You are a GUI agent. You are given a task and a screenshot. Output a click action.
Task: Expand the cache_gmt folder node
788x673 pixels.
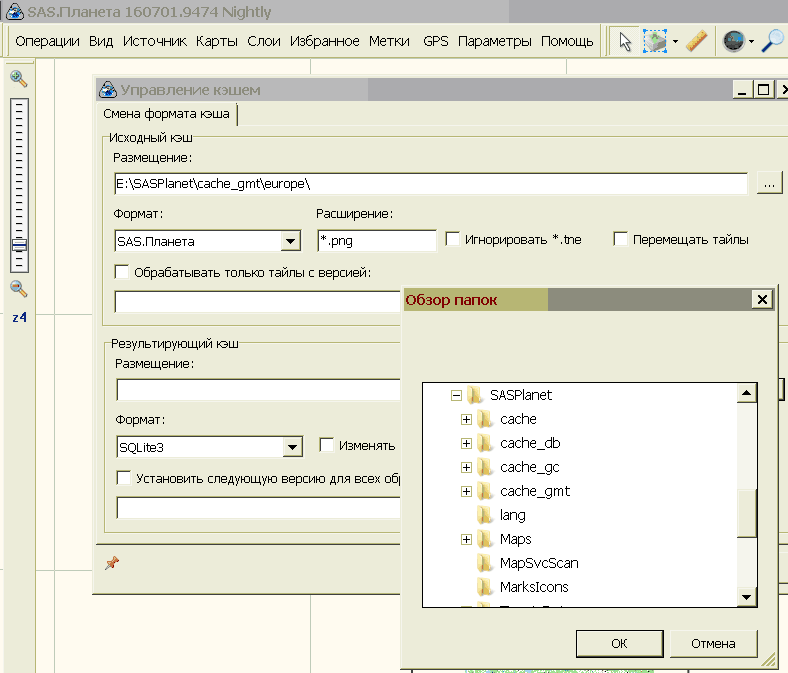(x=466, y=491)
